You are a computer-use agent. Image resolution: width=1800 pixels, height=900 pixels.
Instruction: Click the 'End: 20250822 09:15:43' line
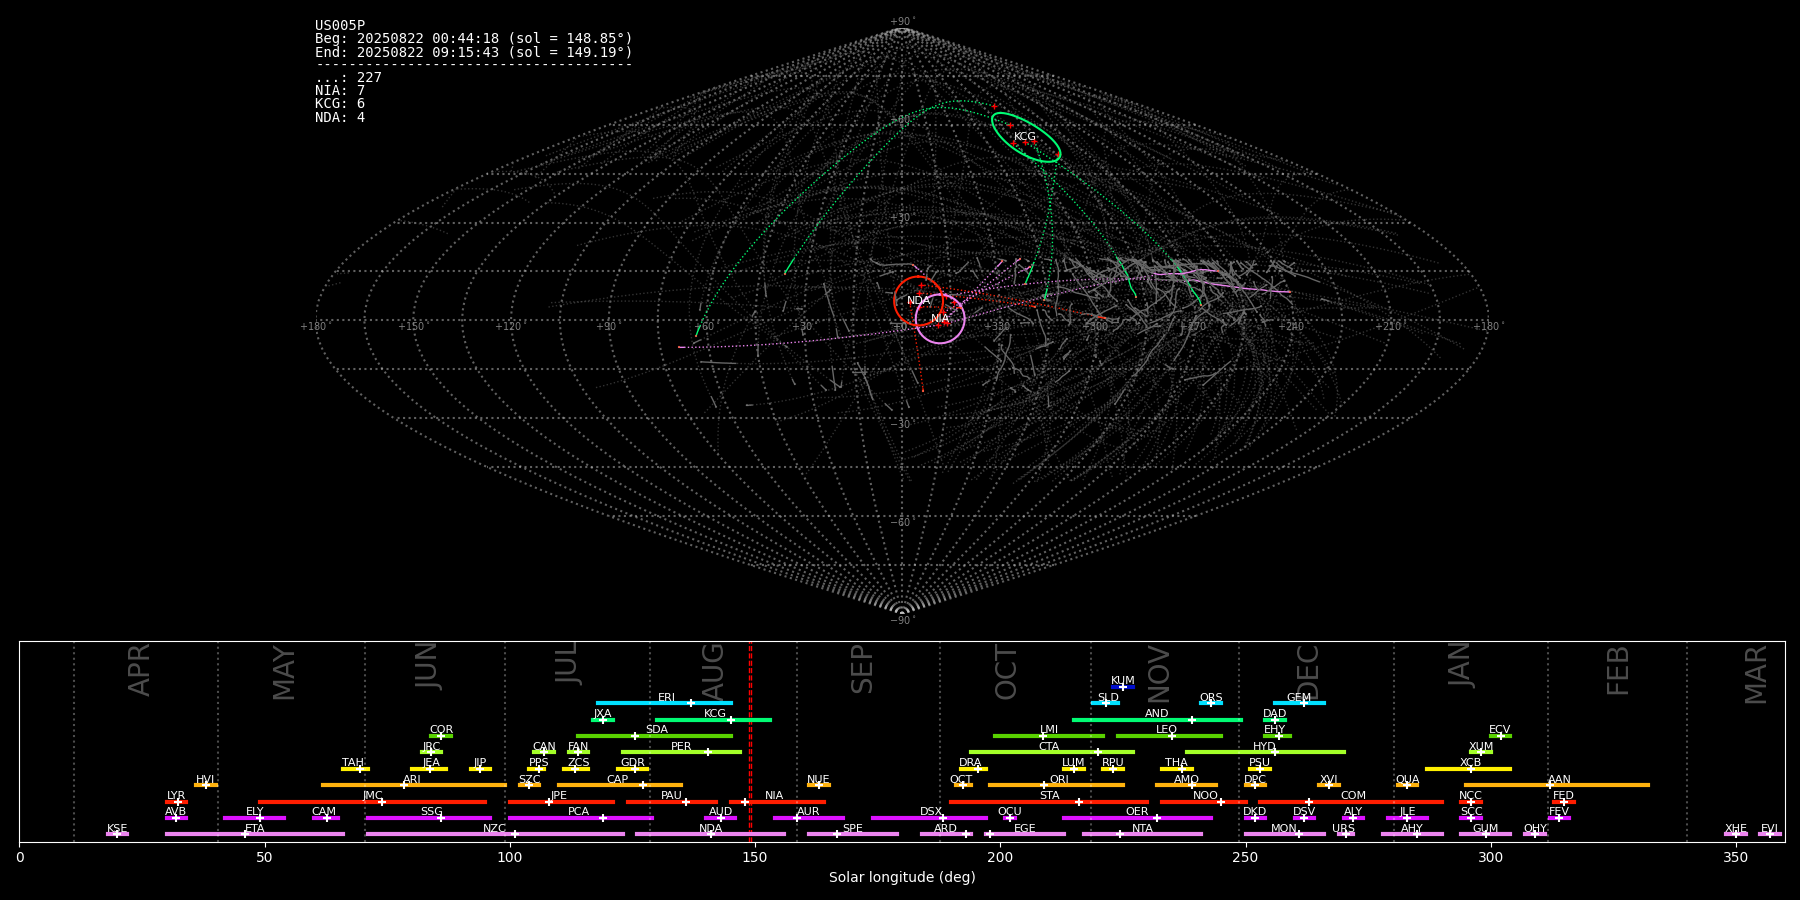point(473,52)
